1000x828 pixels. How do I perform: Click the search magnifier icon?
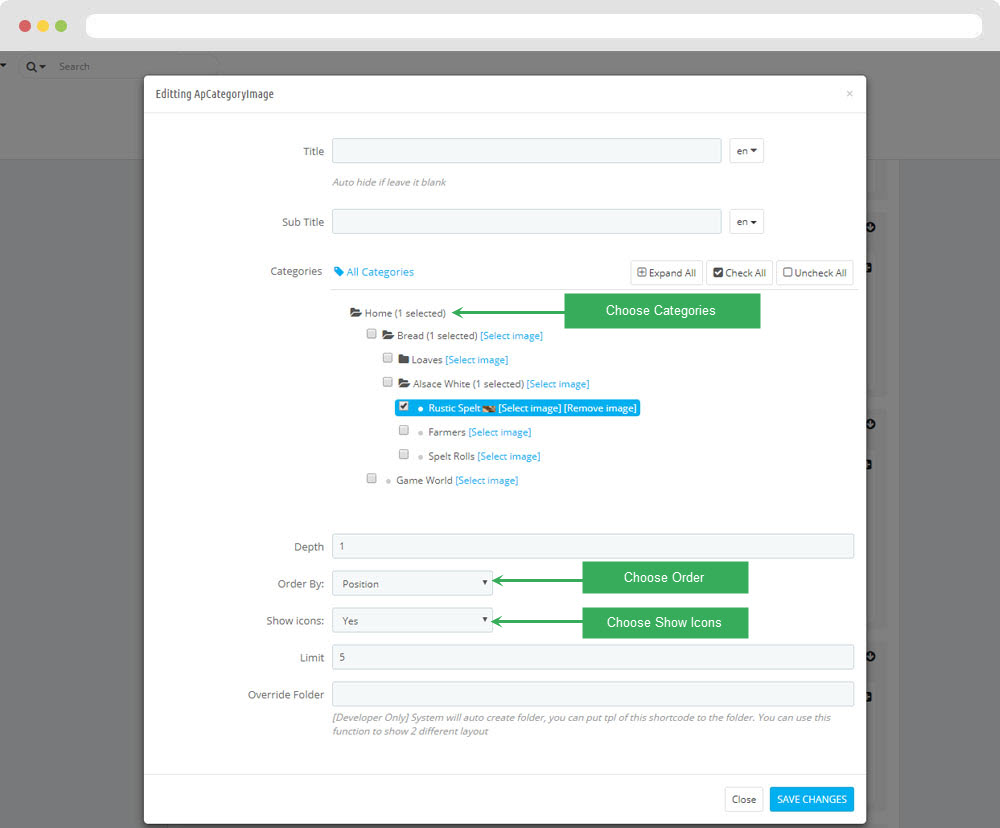[32, 67]
